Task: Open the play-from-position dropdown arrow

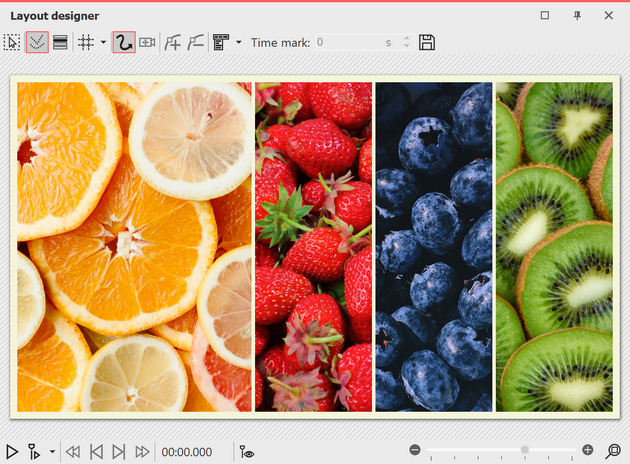Action: tap(52, 452)
